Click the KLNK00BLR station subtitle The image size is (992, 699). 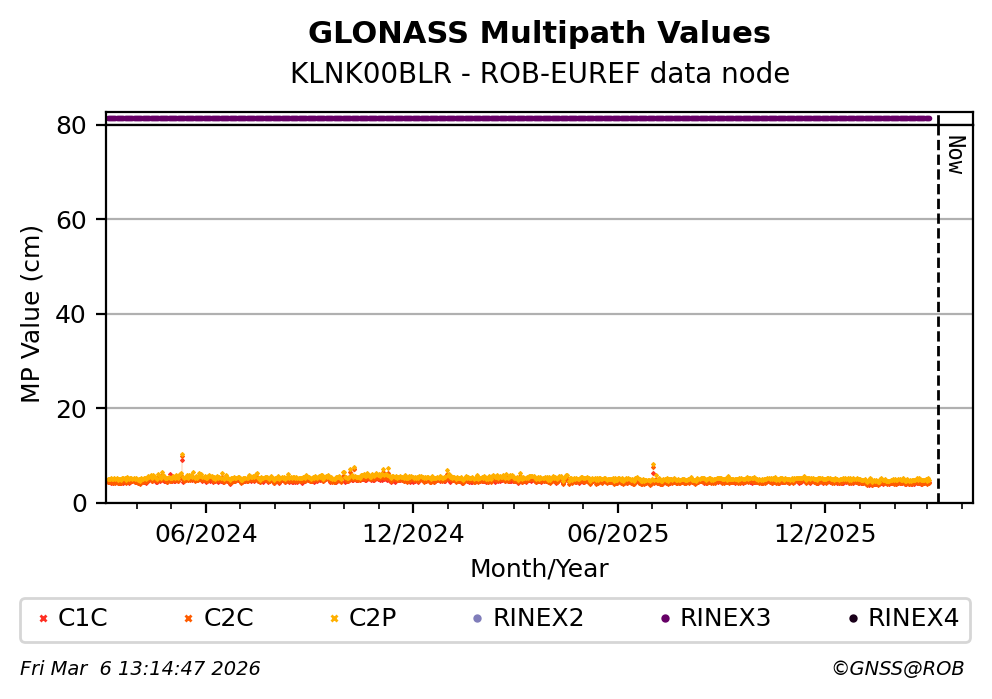(539, 74)
